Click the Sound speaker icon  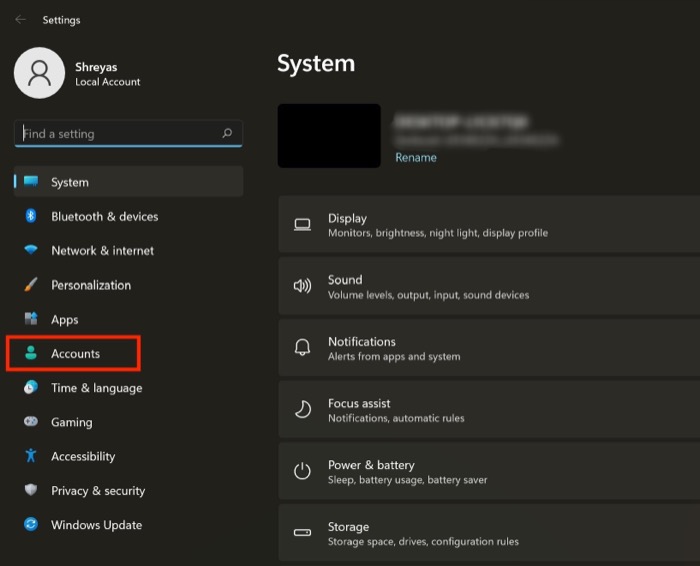pos(302,286)
